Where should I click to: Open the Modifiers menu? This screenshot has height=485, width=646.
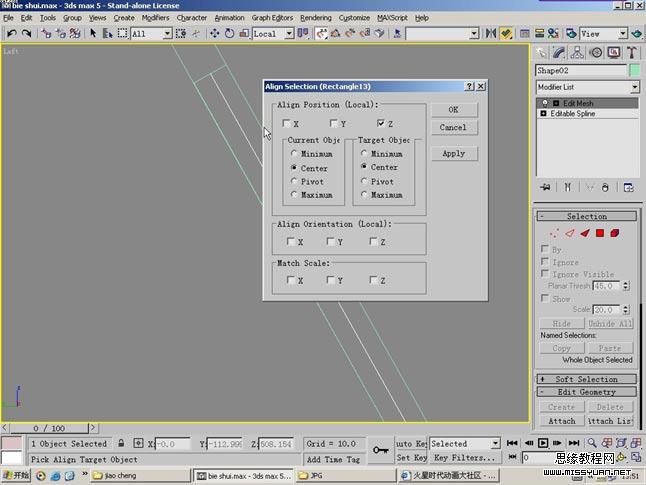155,18
